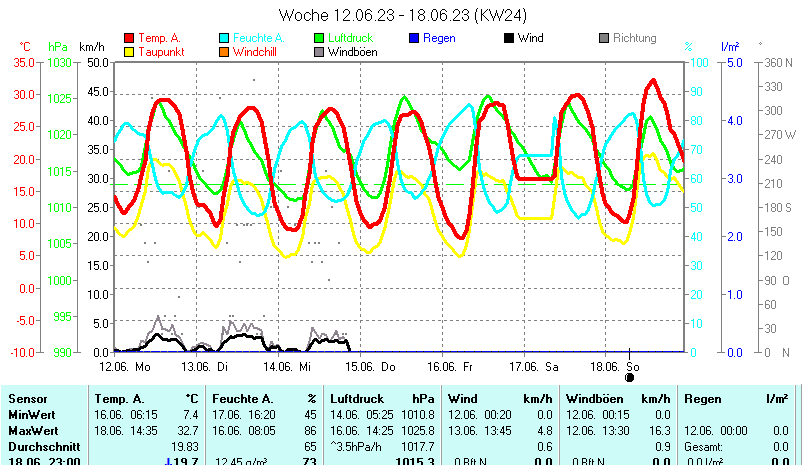The width and height of the screenshot is (810, 465).
Task: Click the blue Regen legend swatch
Action: 415,38
